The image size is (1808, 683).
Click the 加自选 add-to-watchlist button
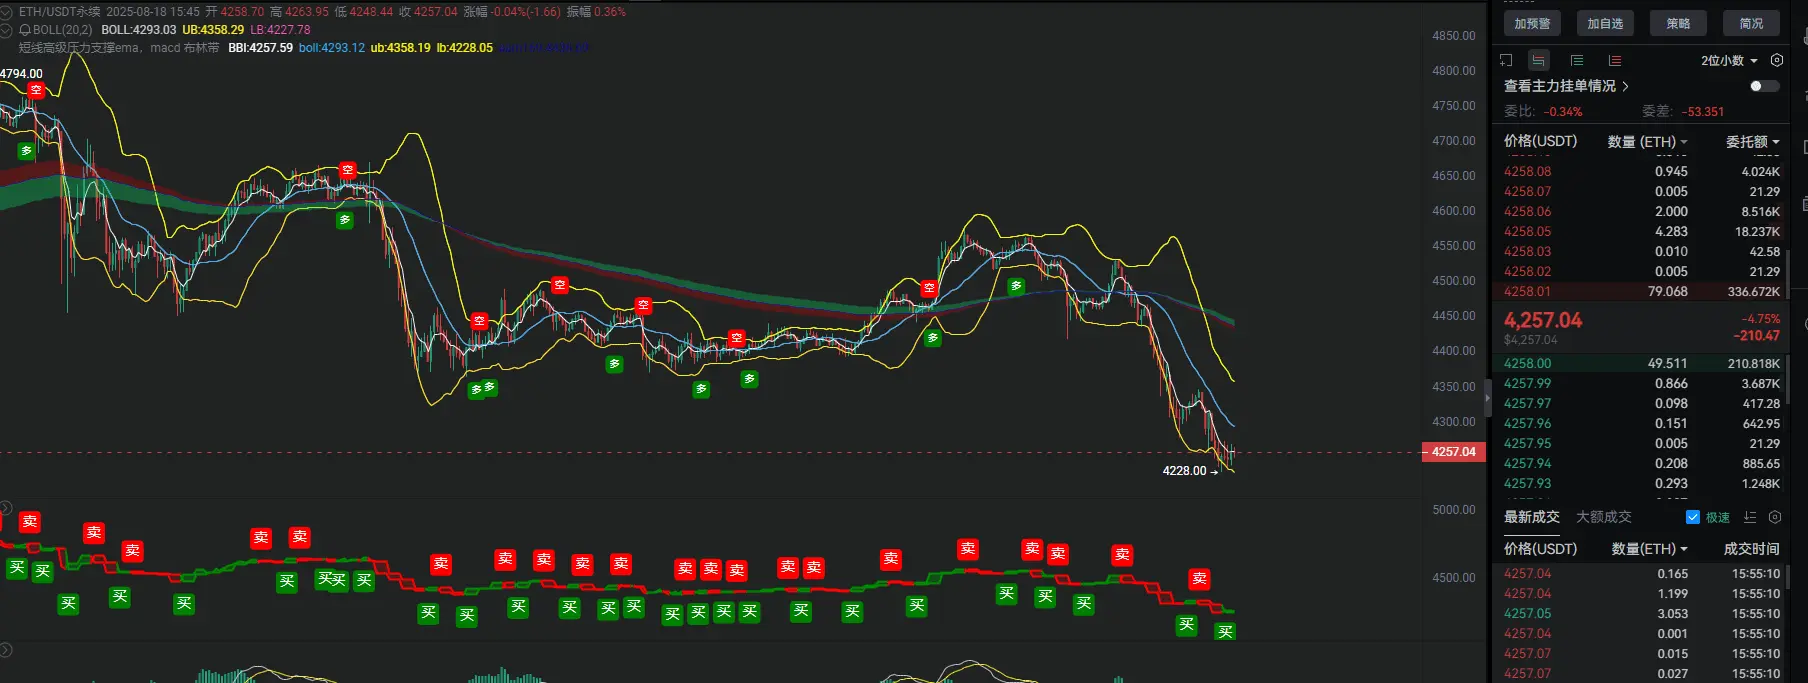pos(1605,24)
